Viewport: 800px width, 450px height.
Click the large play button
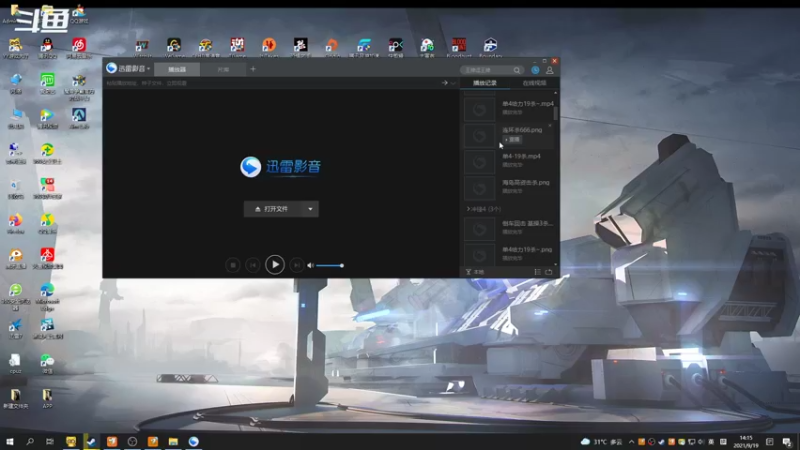(x=275, y=264)
